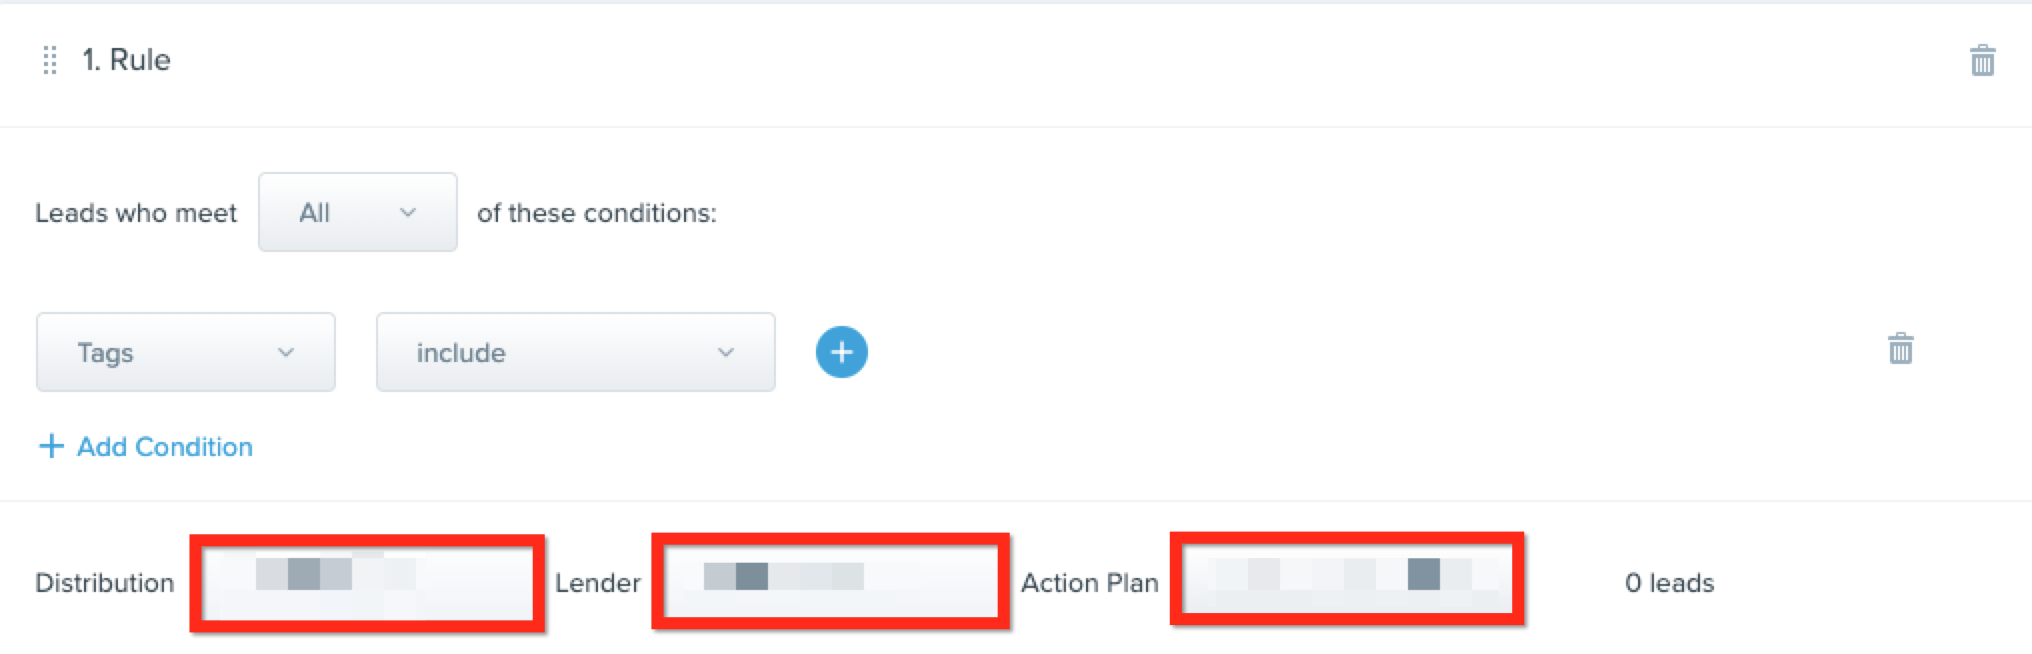Viewport: 2032px width, 654px height.
Task: Open the All conditions match dropdown
Action: (x=357, y=212)
